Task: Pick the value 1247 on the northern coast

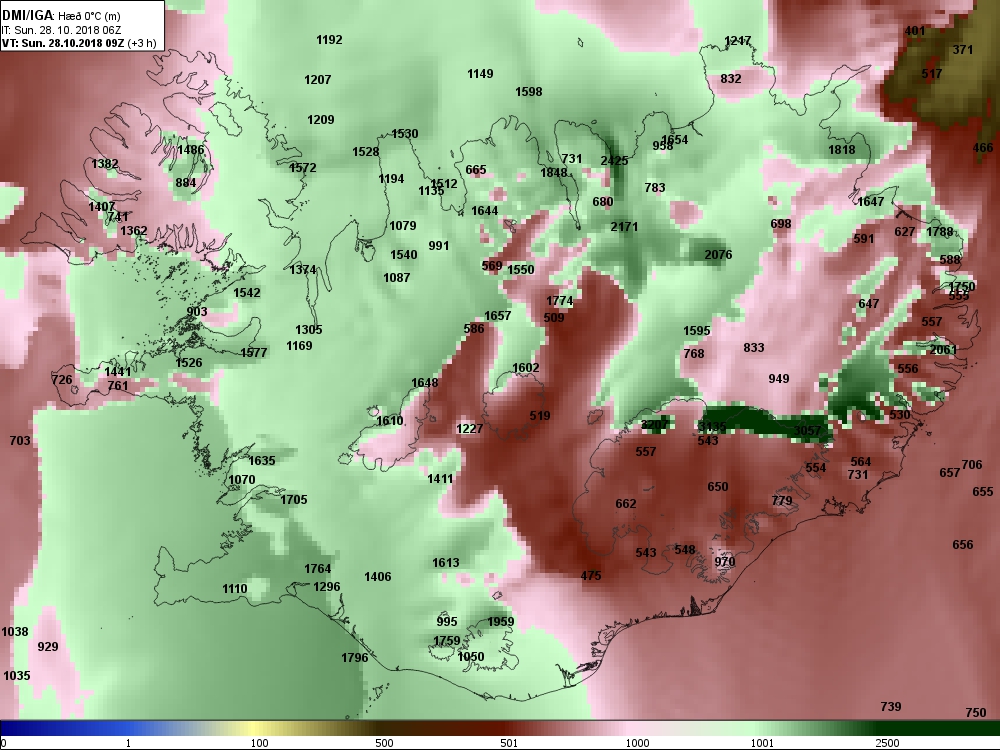Action: click(x=737, y=41)
